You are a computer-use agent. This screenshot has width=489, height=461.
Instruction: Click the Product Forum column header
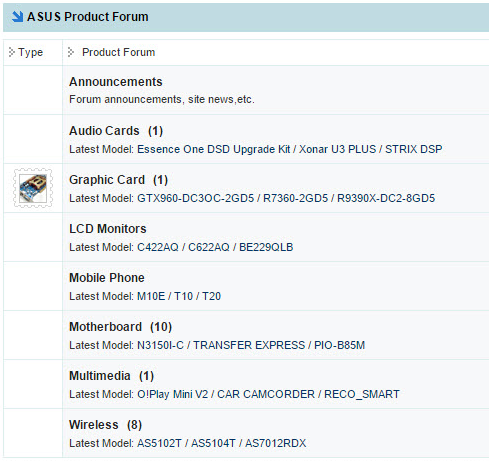(x=119, y=52)
